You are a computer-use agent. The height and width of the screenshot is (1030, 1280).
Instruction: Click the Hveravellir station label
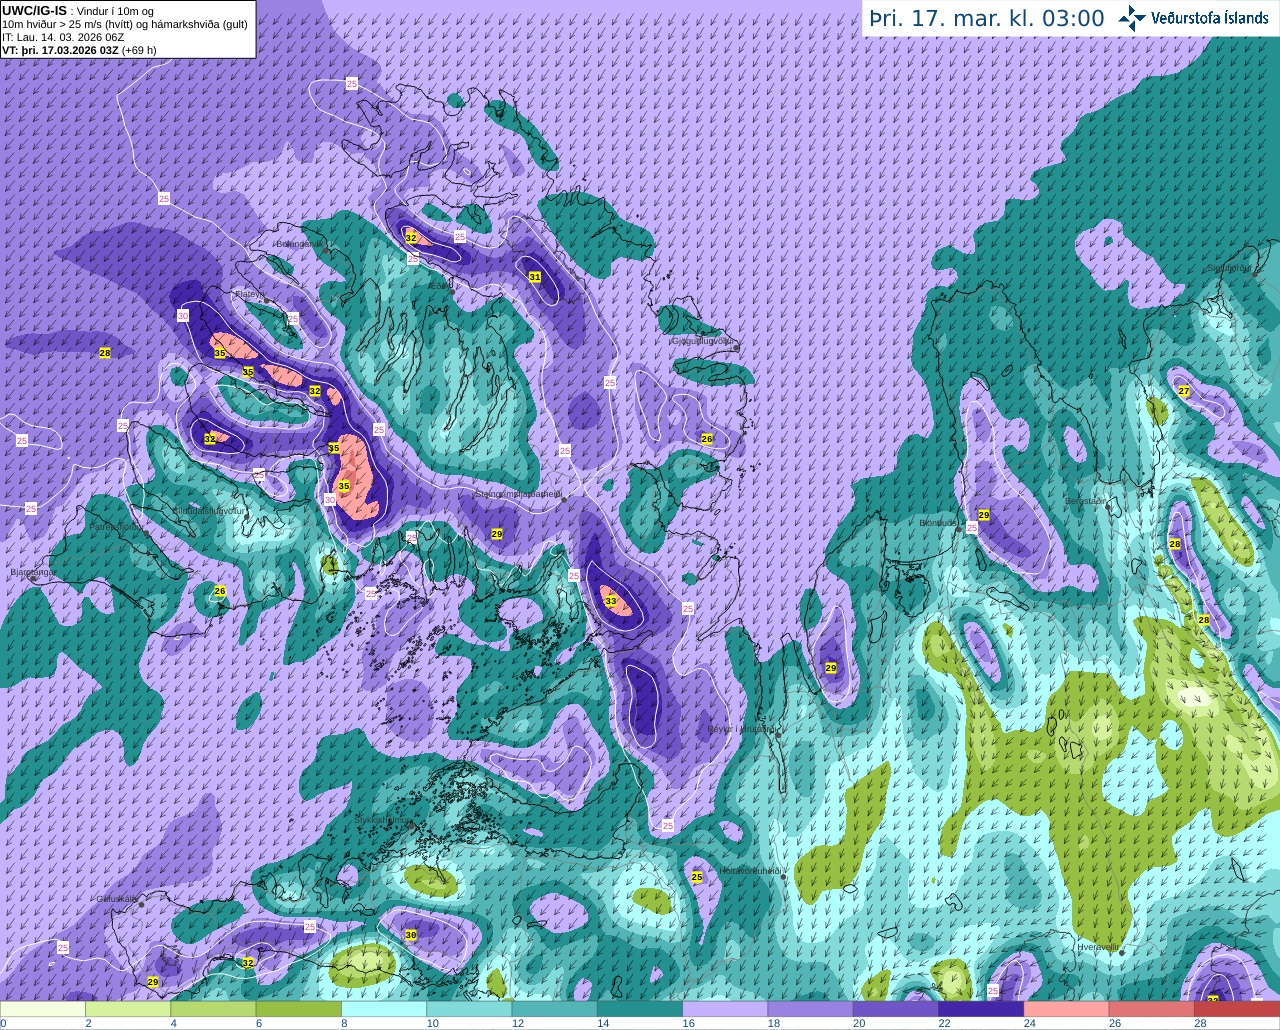coord(1098,946)
